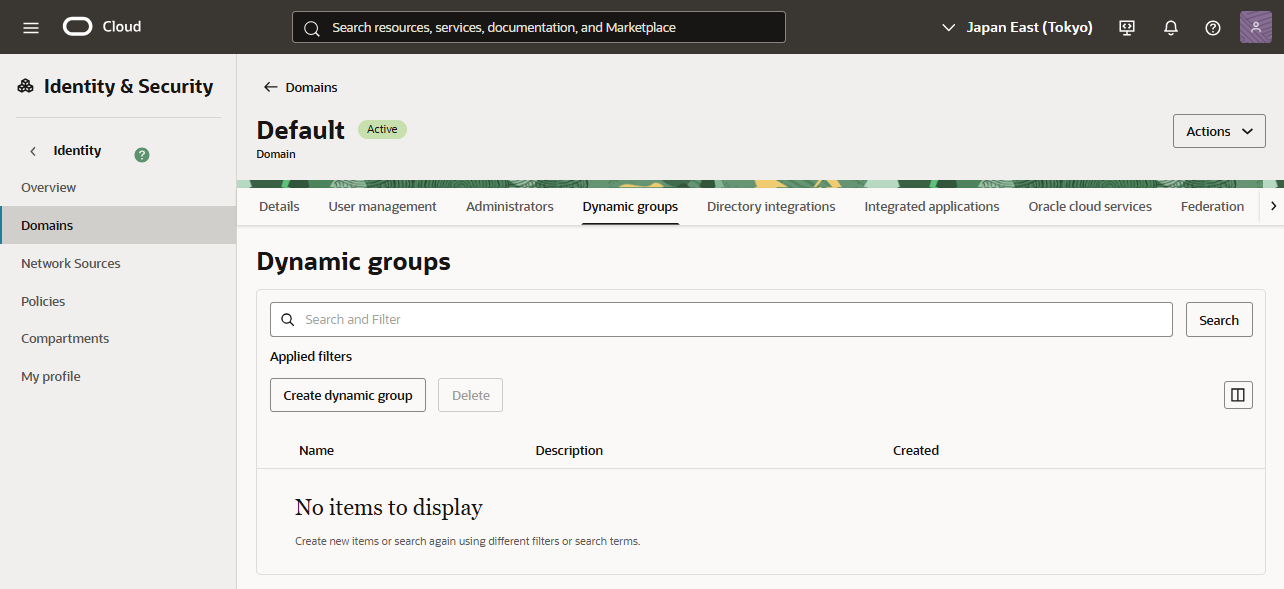Click Create dynamic group button
1284x589 pixels.
[x=348, y=395]
